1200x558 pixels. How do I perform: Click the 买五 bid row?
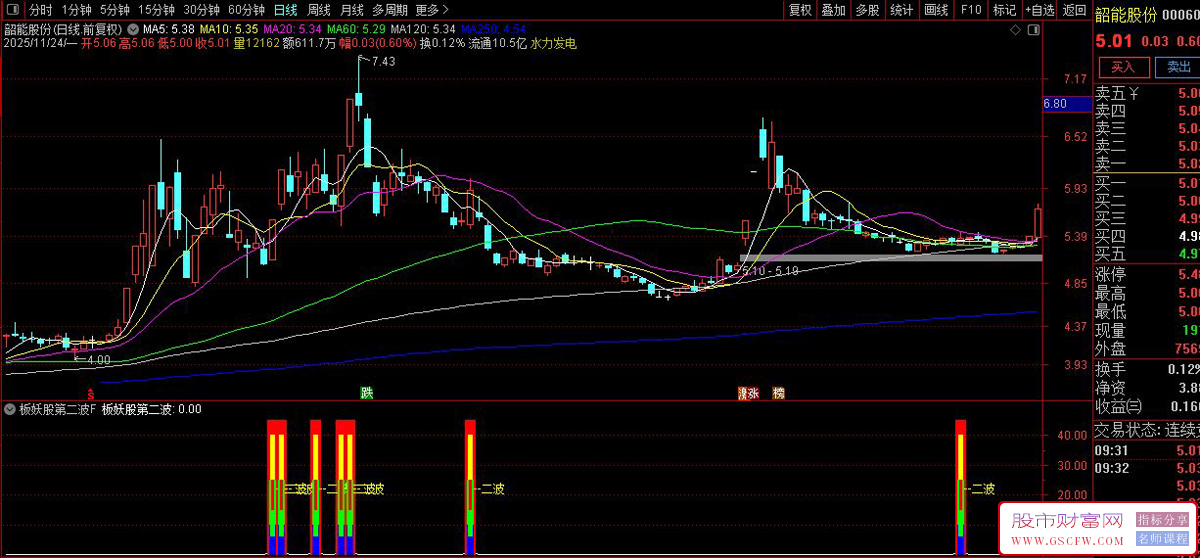point(1147,254)
